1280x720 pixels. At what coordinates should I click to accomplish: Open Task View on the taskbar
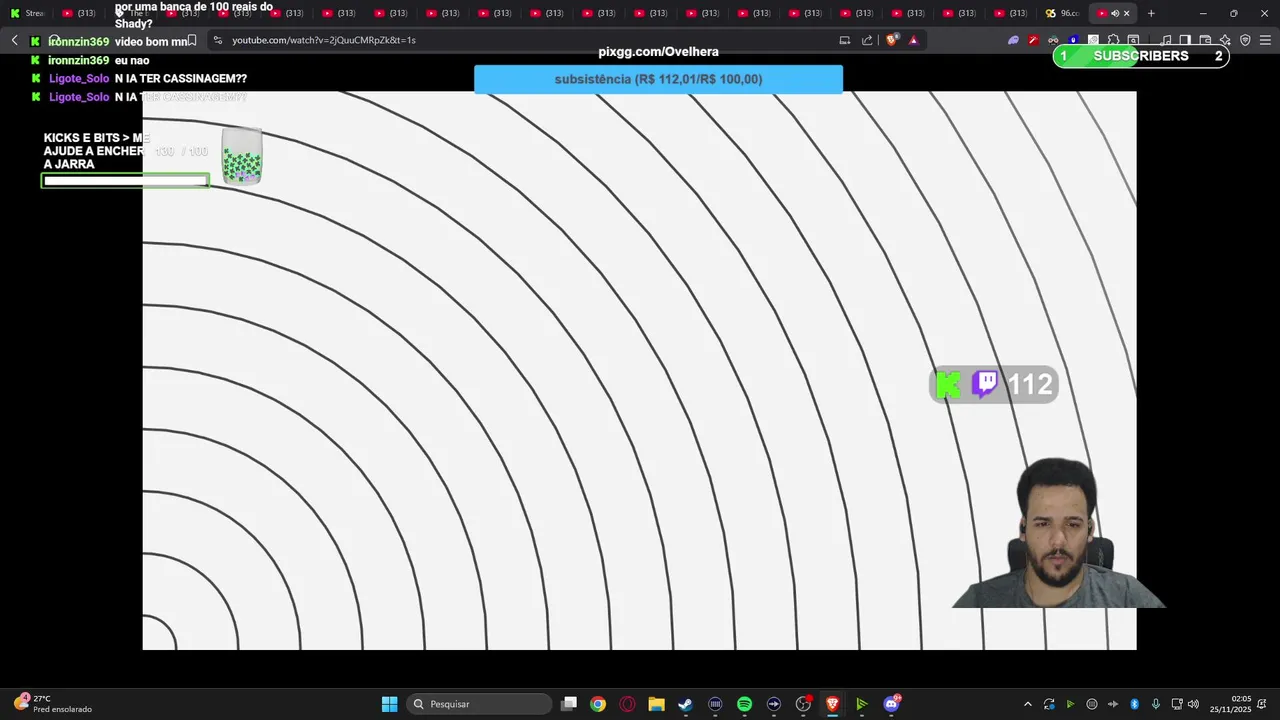click(x=569, y=704)
